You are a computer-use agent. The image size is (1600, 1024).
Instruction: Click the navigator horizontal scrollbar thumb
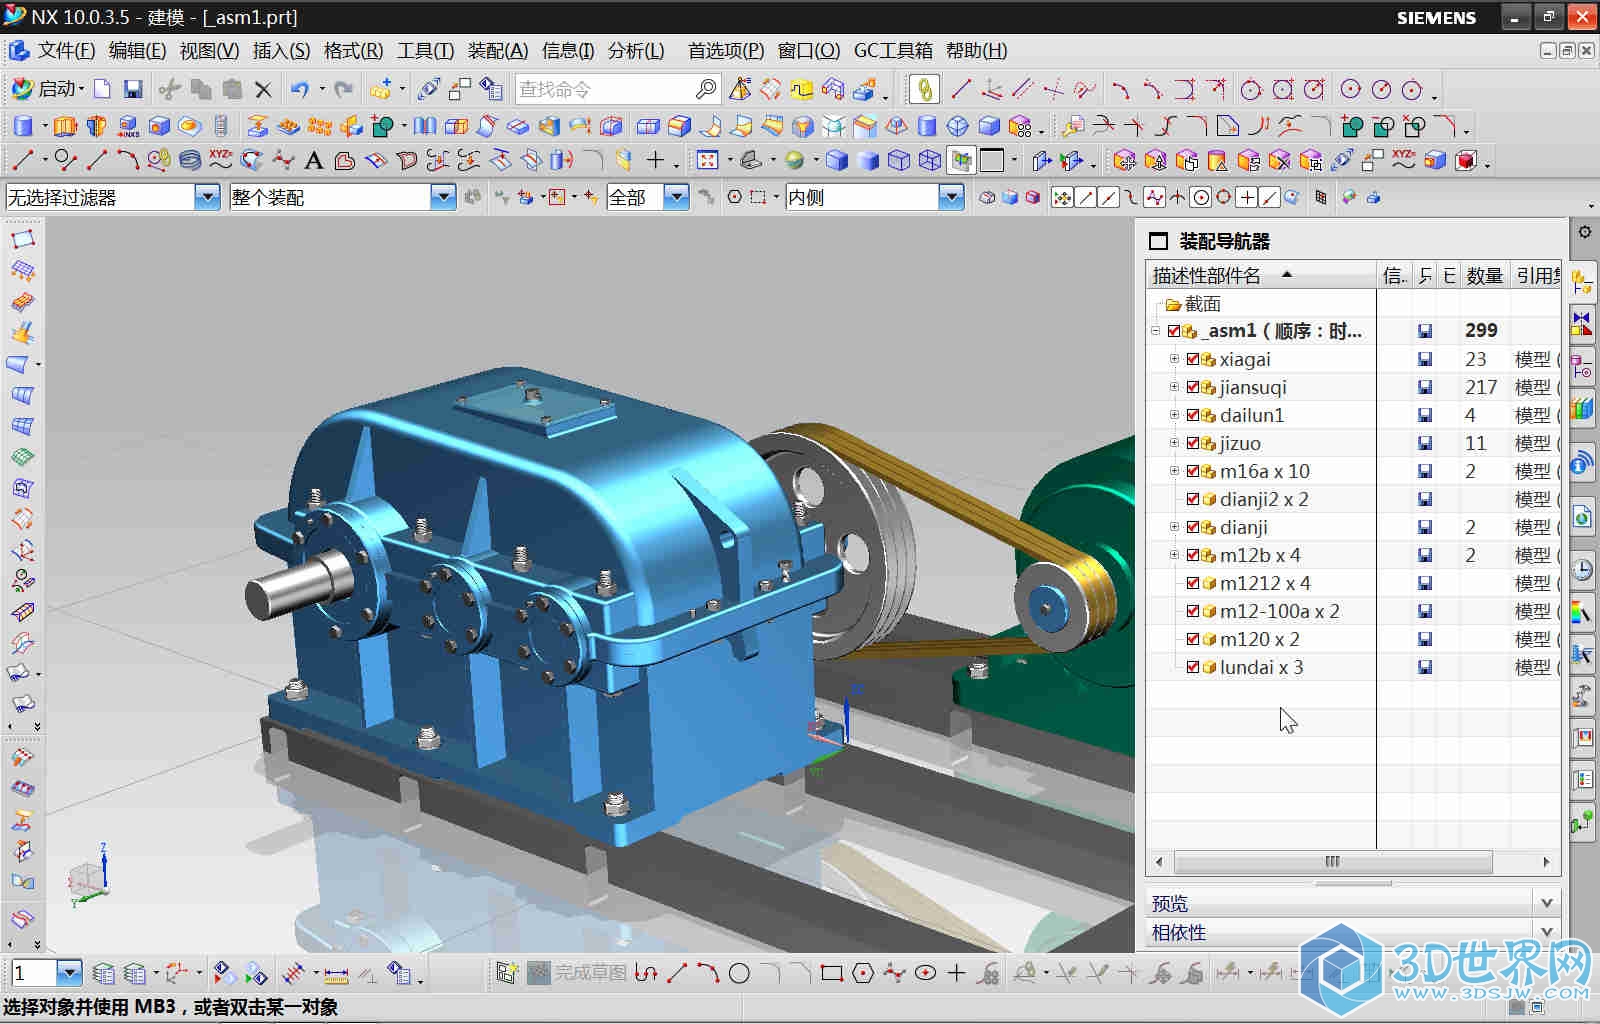[1333, 861]
